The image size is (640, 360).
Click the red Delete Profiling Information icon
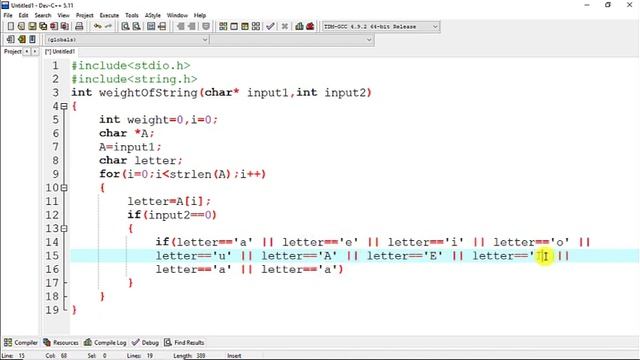[310, 27]
